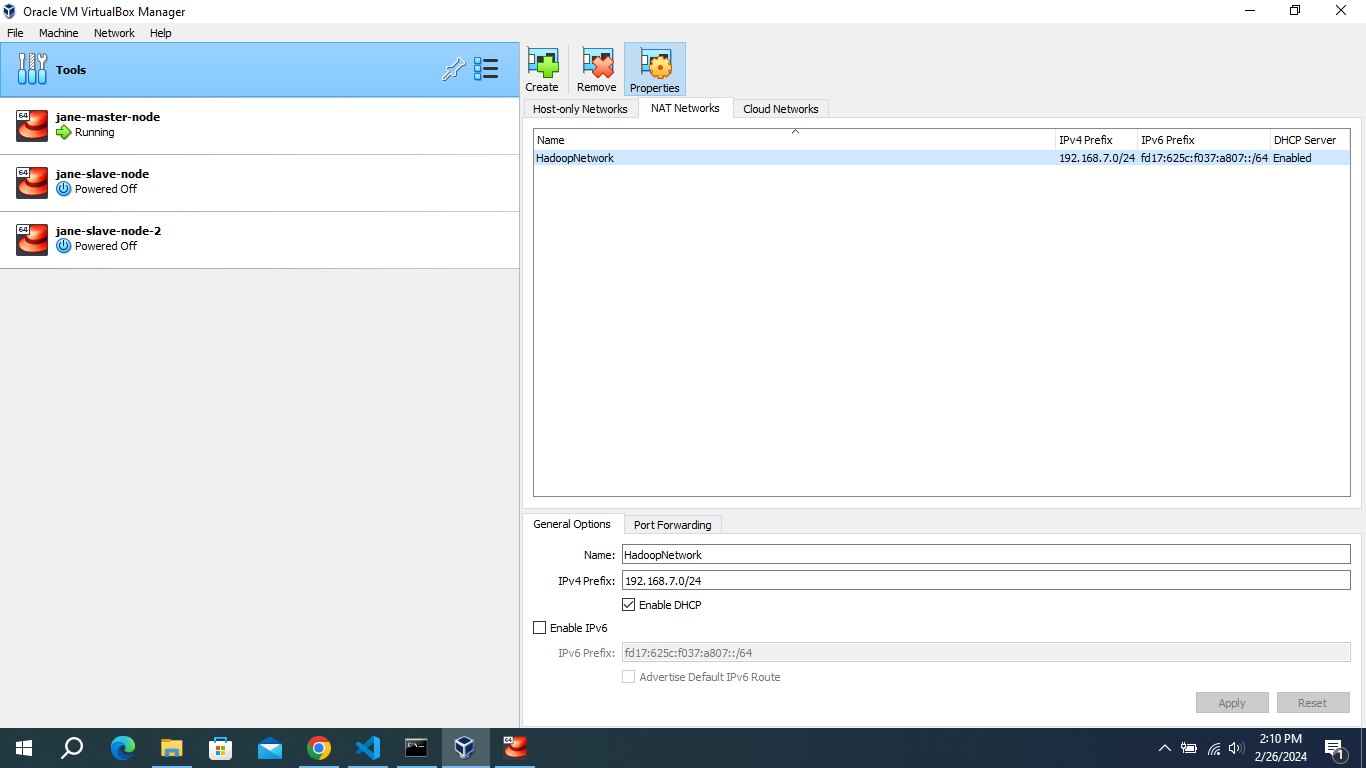Check the Enable IPv6 checkbox
Screen dimensions: 1366x768
(x=540, y=628)
